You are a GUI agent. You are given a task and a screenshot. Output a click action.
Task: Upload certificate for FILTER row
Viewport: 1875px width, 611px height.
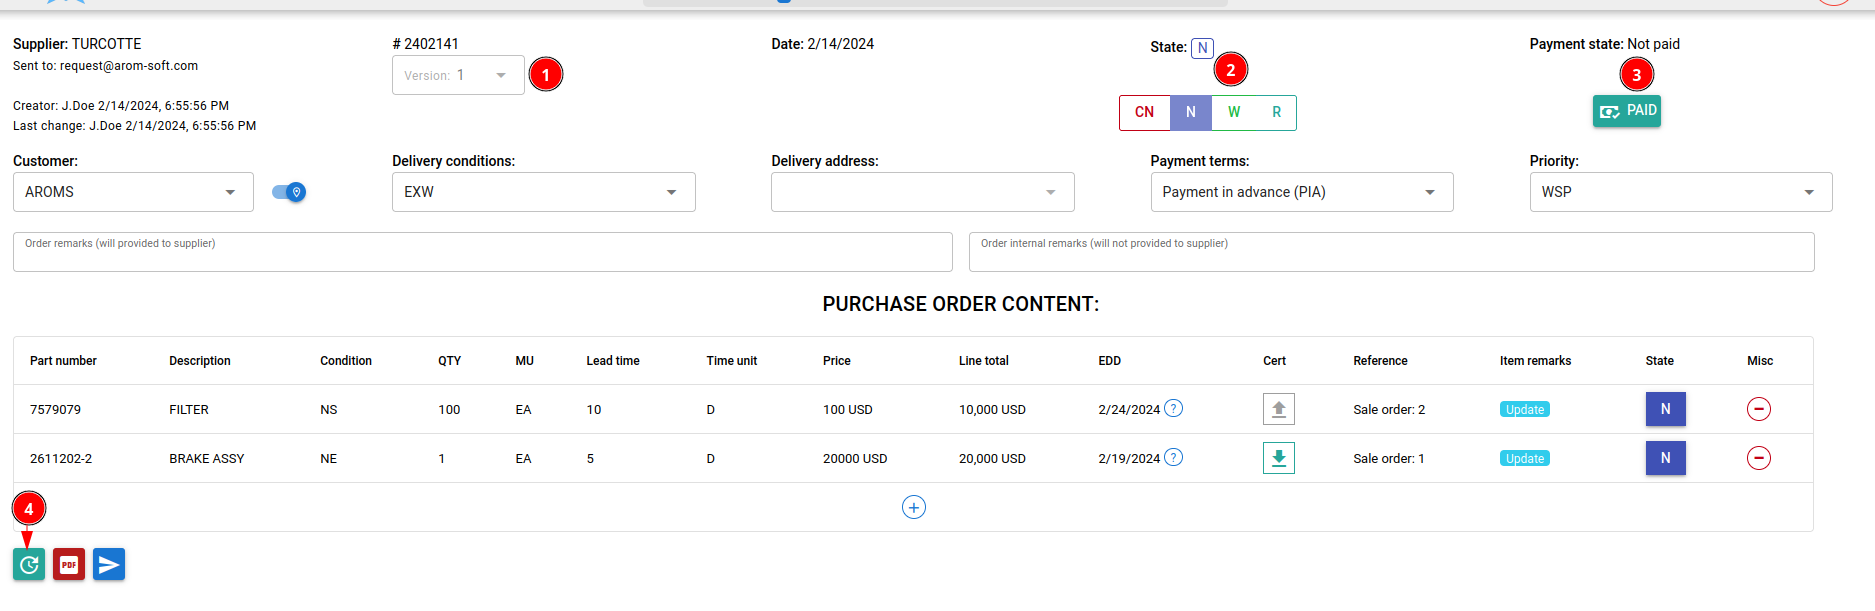click(x=1278, y=409)
